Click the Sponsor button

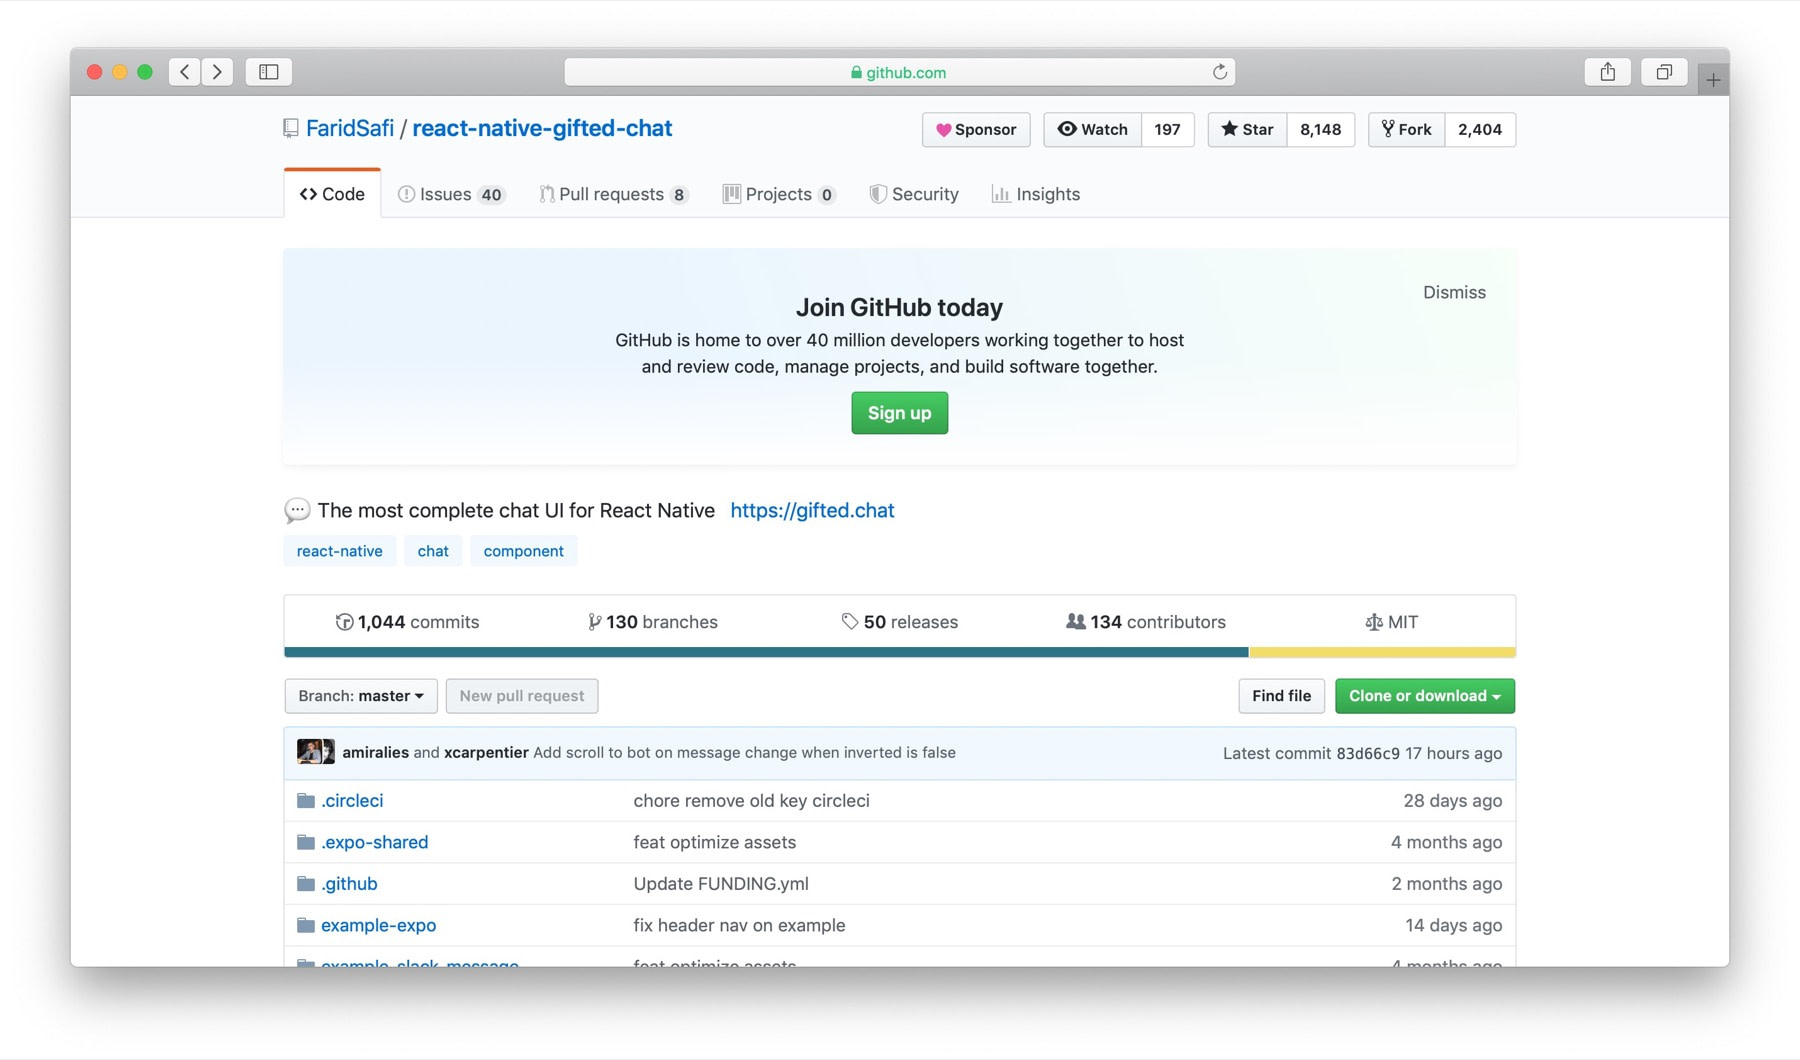tap(976, 129)
